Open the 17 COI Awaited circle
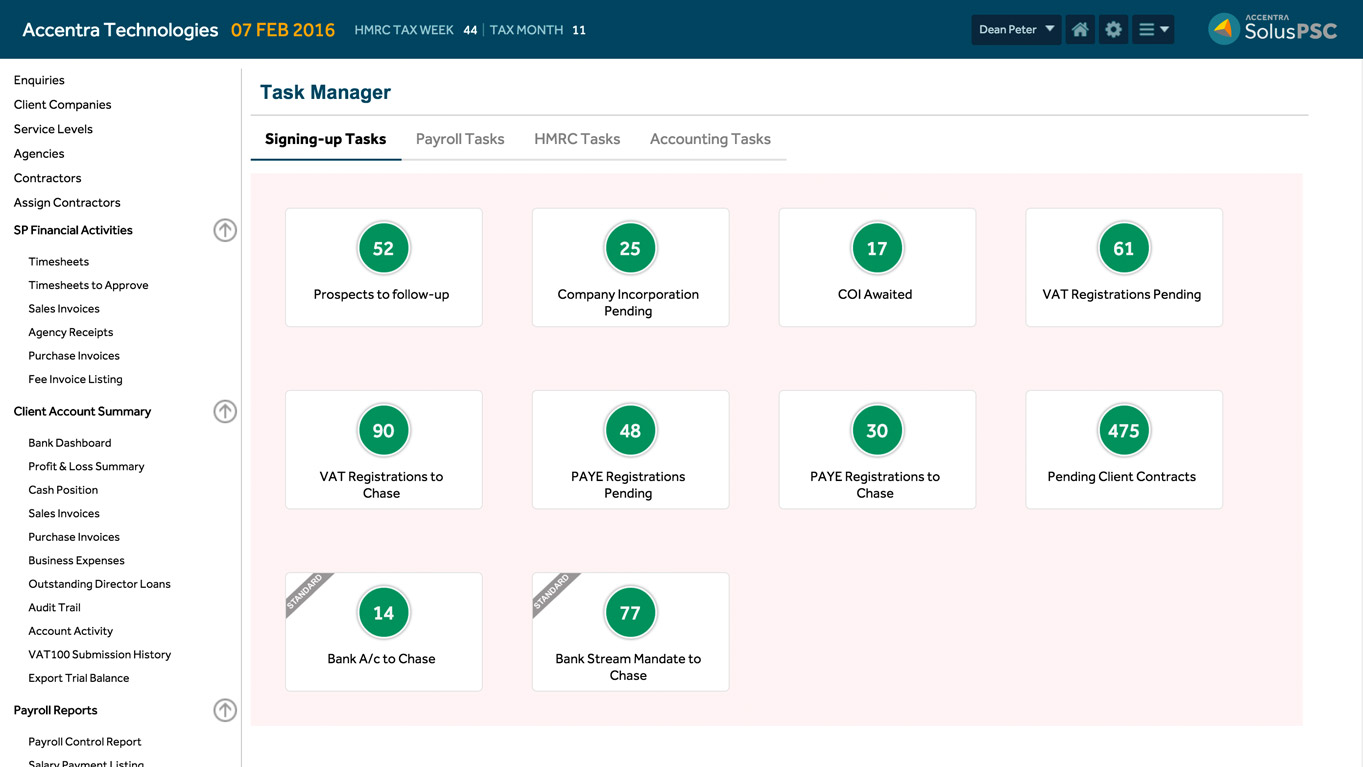Image resolution: width=1363 pixels, height=767 pixels. pos(877,249)
